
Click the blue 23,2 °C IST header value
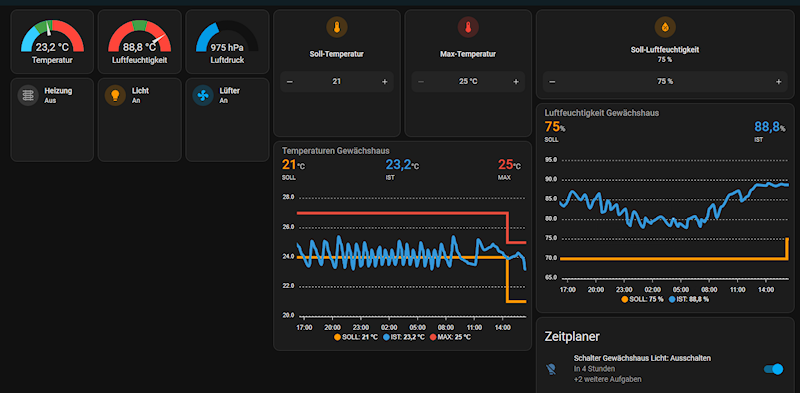(x=402, y=165)
